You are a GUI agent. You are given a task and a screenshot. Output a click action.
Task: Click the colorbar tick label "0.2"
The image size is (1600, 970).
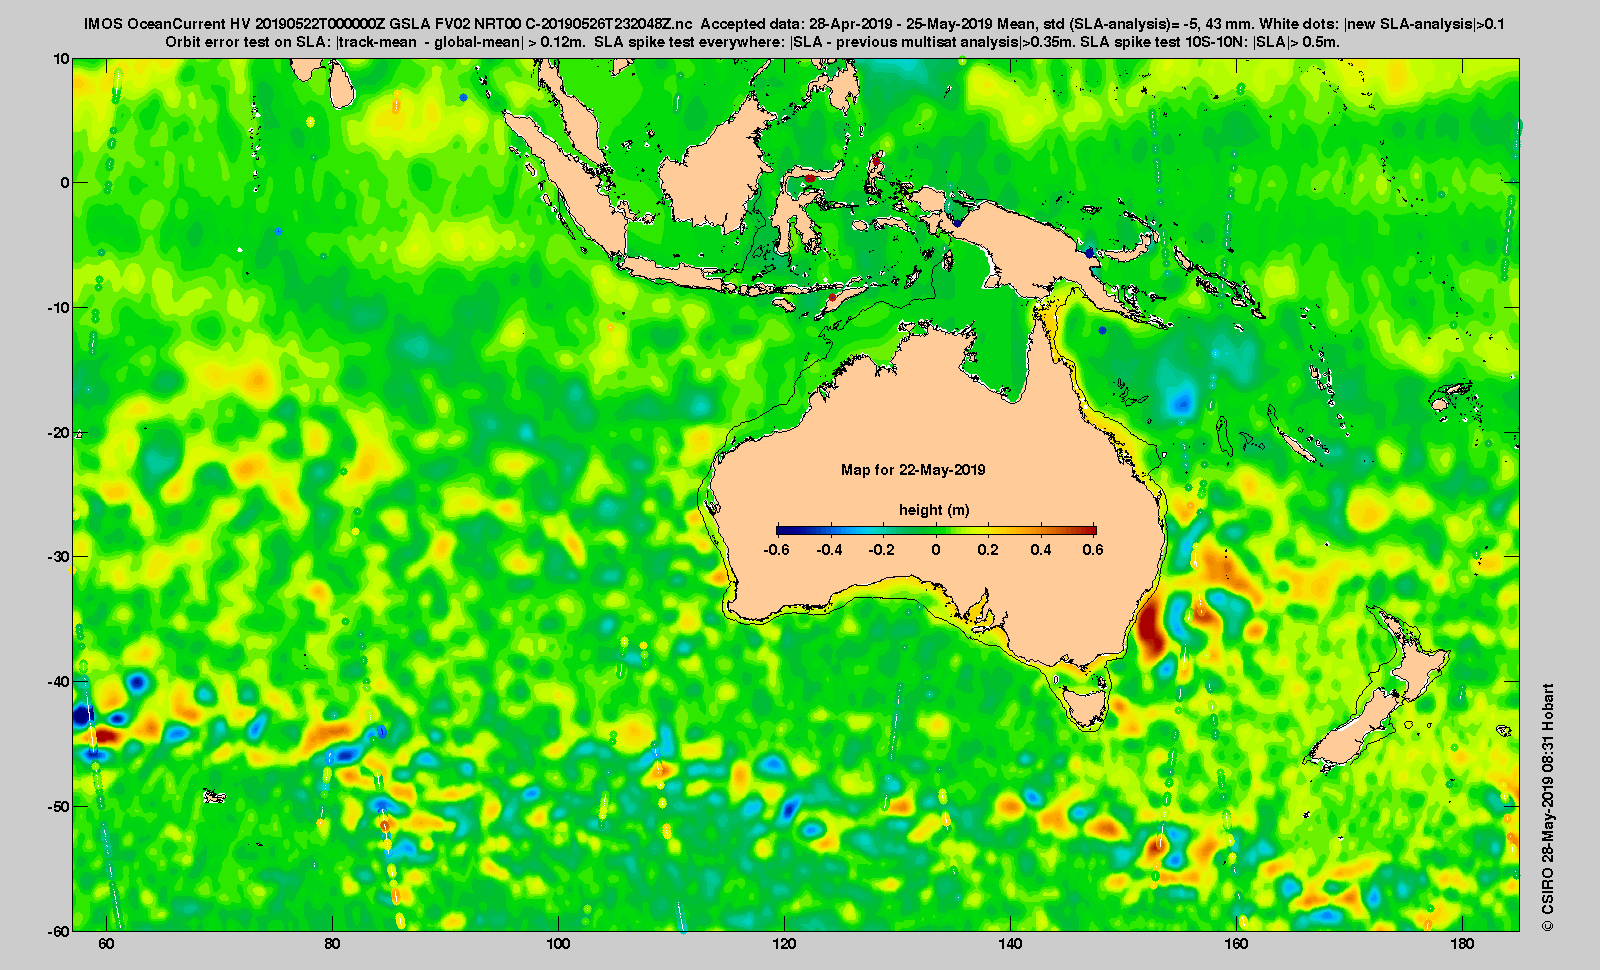pos(988,550)
